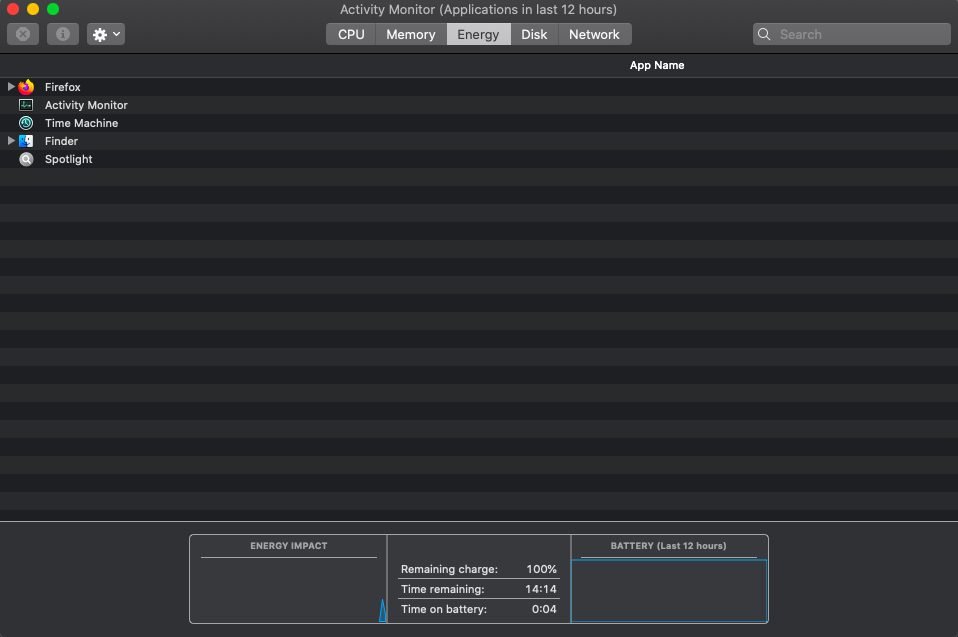Sort by the App Name column header

coord(657,65)
